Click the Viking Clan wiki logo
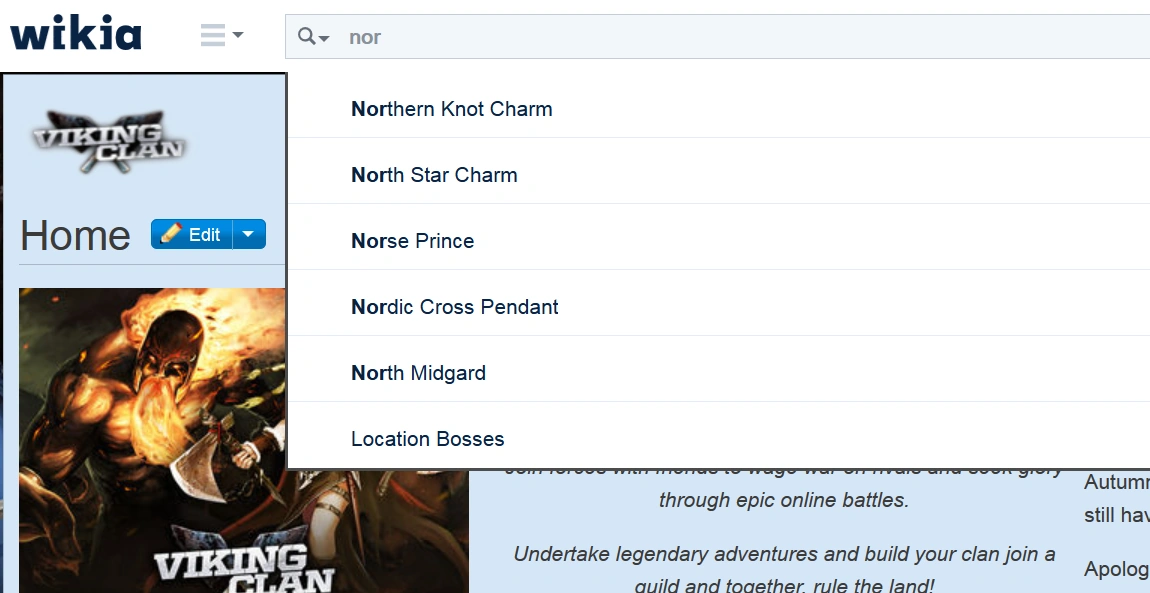 coord(109,141)
